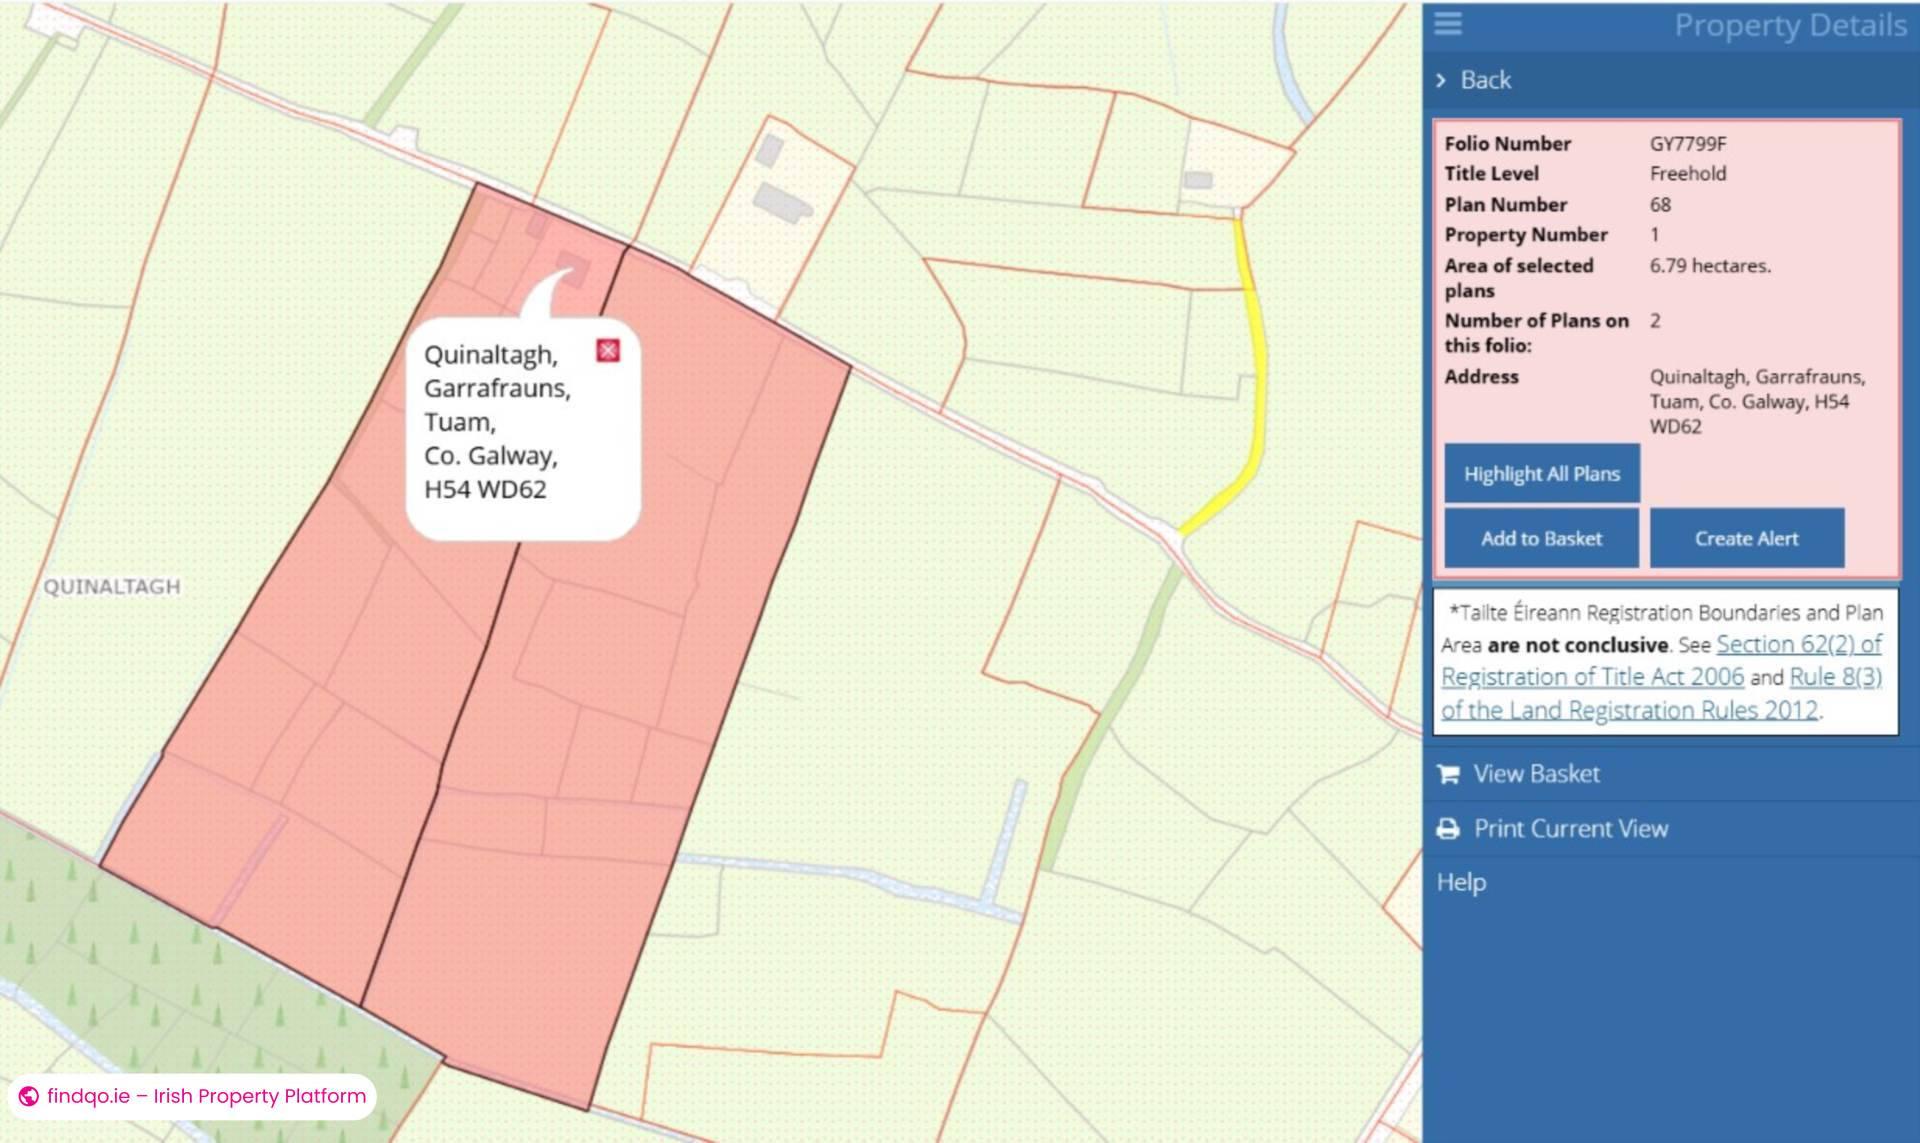
Task: Collapse panel with Back chevron arrow
Action: coord(1441,80)
